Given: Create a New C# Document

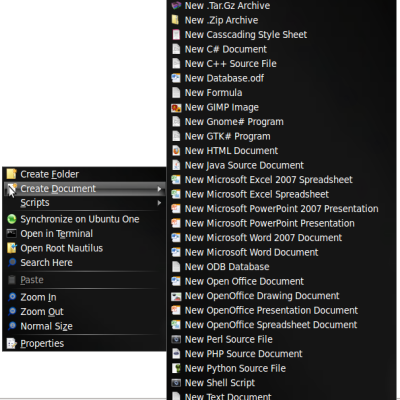Looking at the screenshot, I should coord(282,49).
